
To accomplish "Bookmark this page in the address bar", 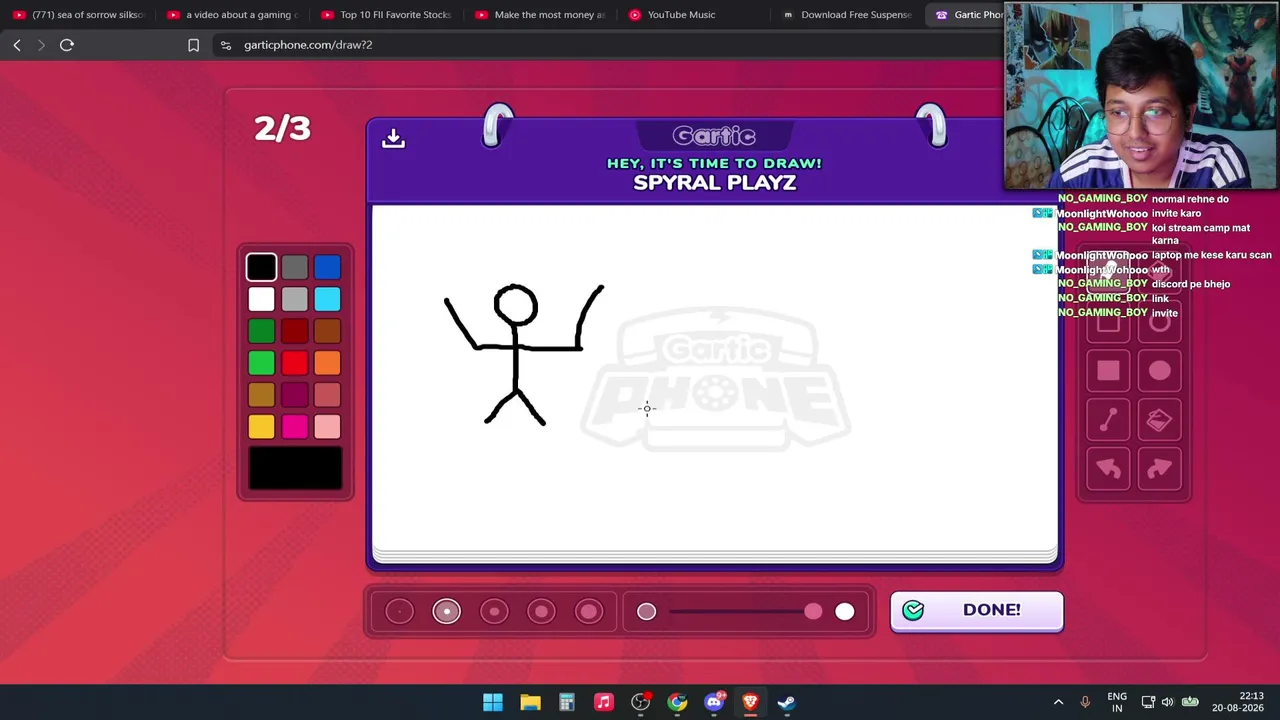I will click(193, 45).
